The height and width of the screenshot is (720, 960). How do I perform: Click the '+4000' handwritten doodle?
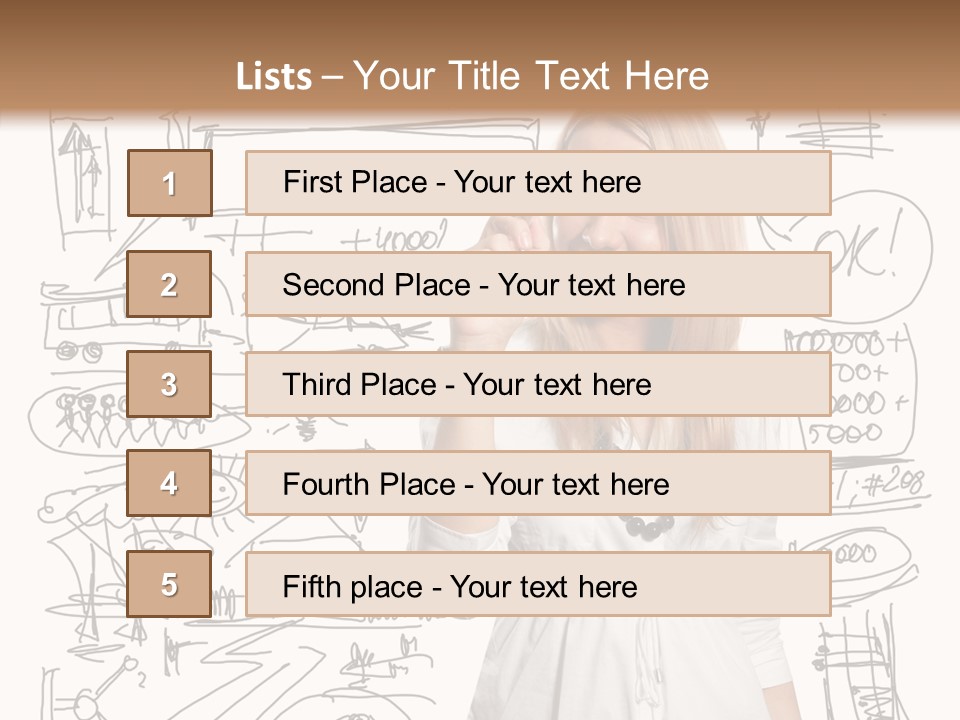[392, 240]
